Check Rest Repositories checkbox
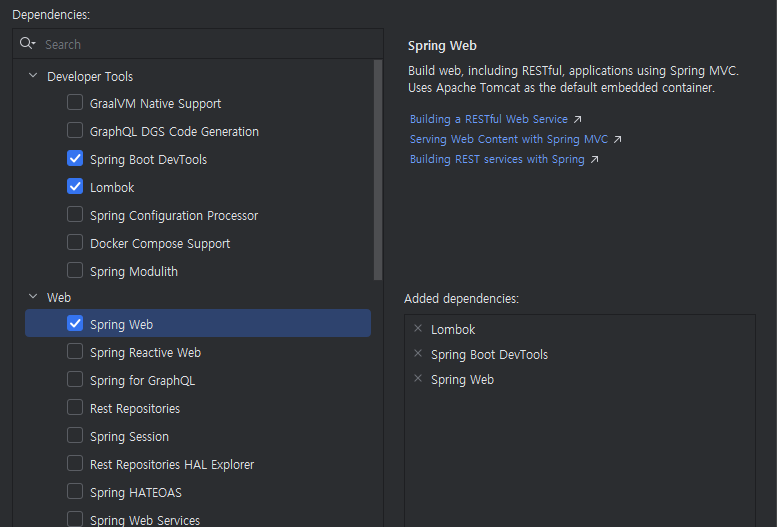This screenshot has width=777, height=527. pos(75,407)
